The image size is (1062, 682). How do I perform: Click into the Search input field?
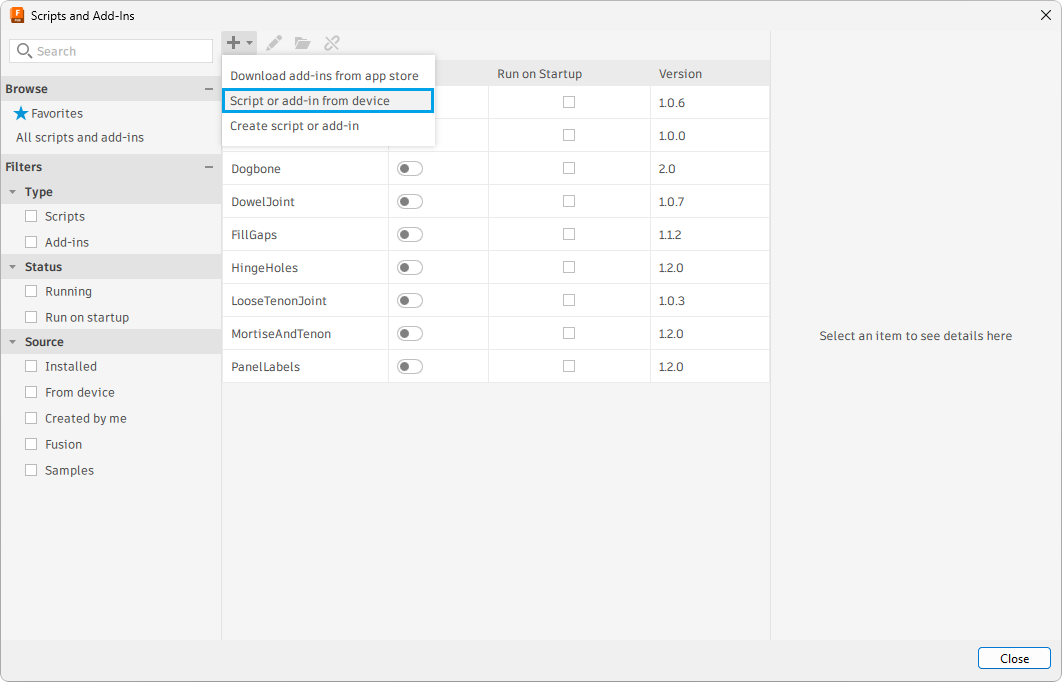(x=120, y=51)
